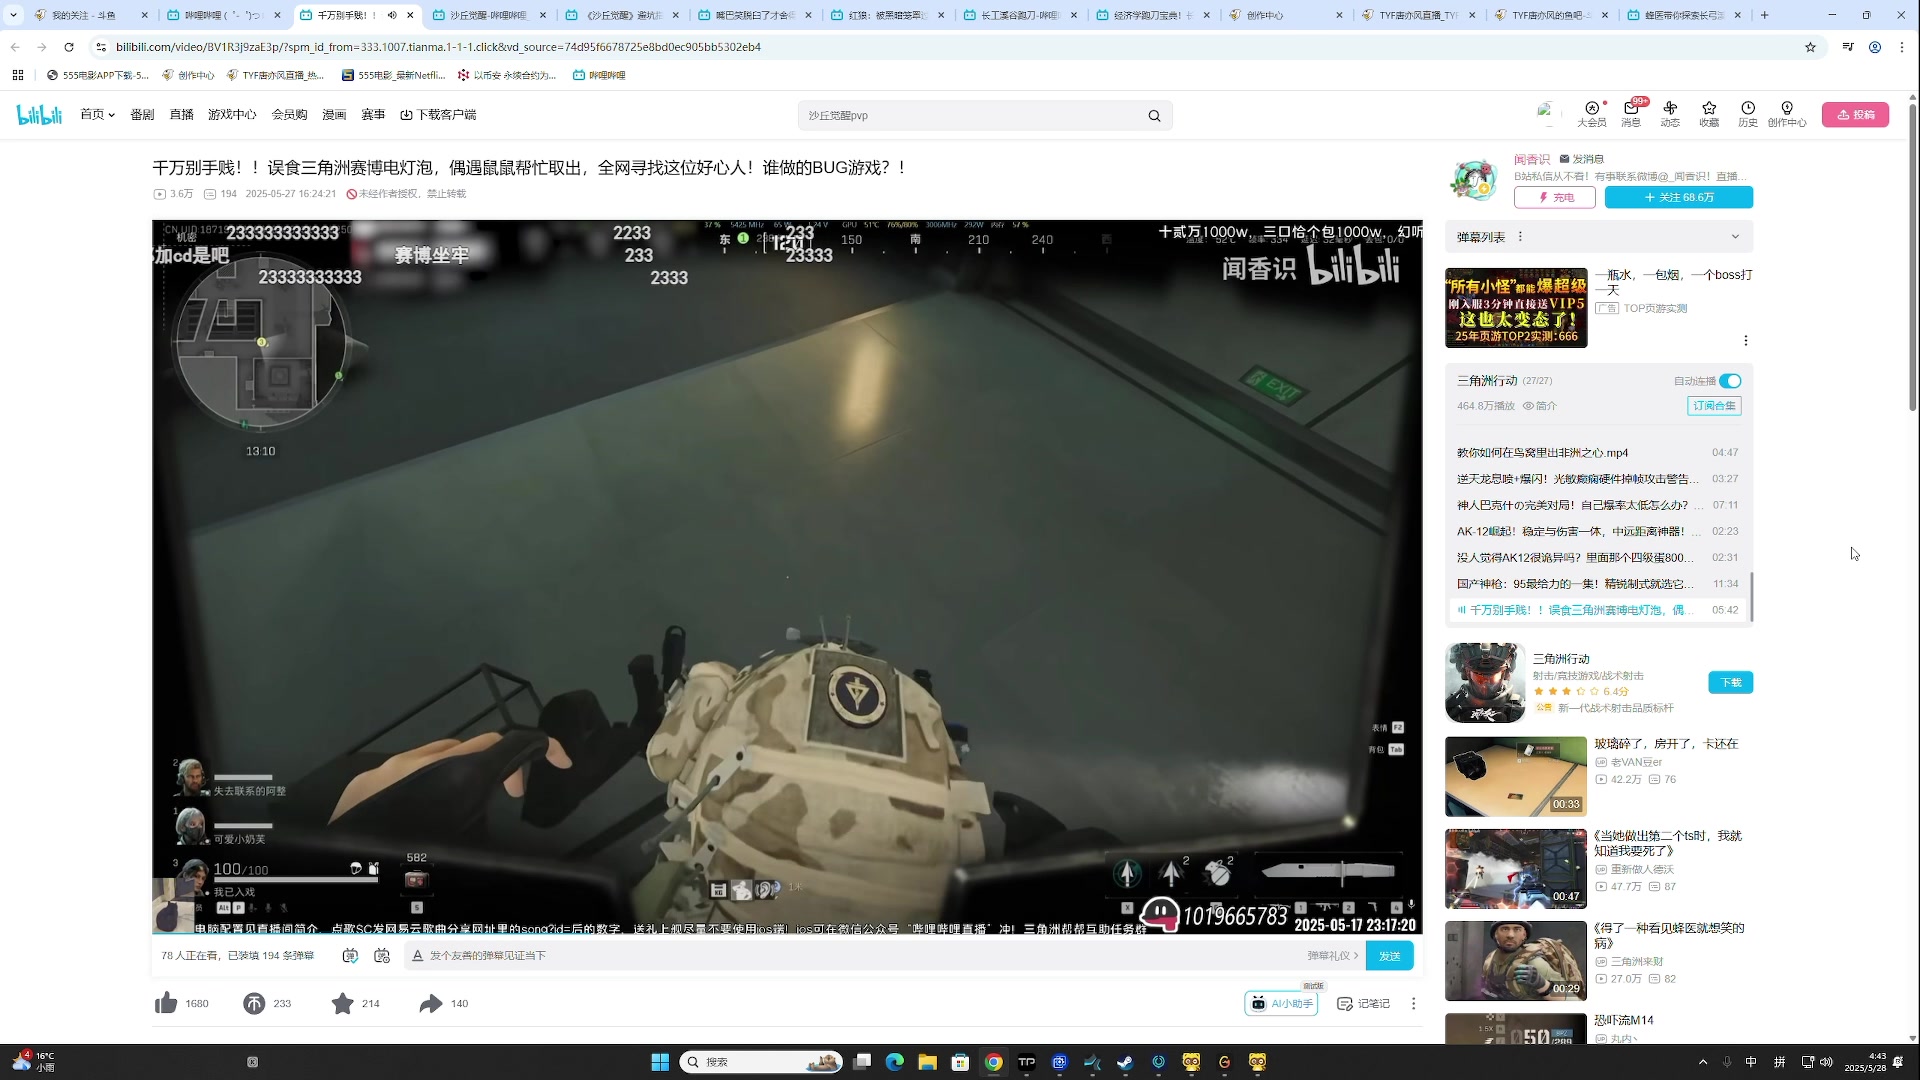Click 发消息 envelope to message uploader
The height and width of the screenshot is (1080, 1920).
pyautogui.click(x=1581, y=159)
